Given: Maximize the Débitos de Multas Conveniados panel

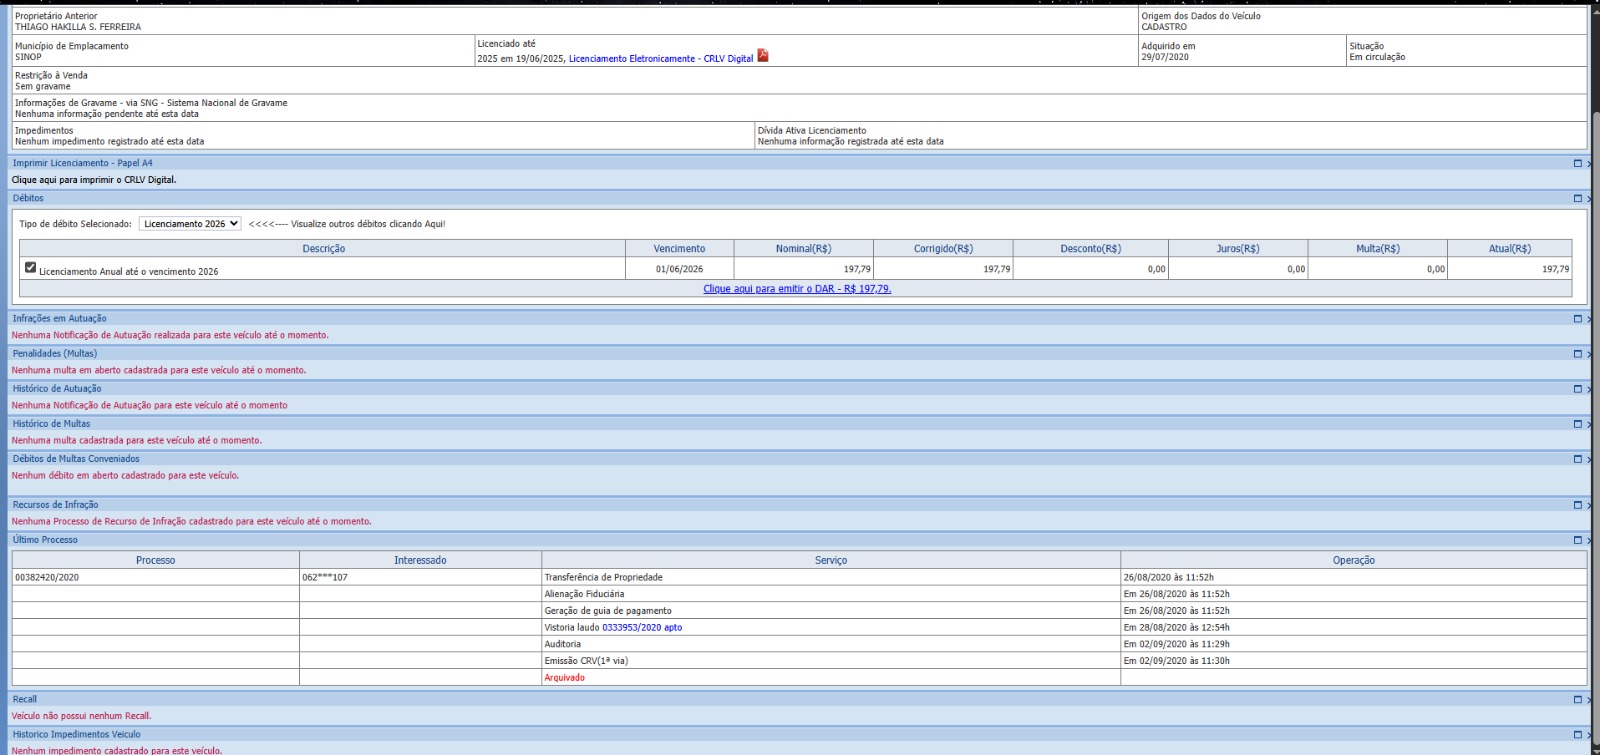Looking at the screenshot, I should (1578, 459).
